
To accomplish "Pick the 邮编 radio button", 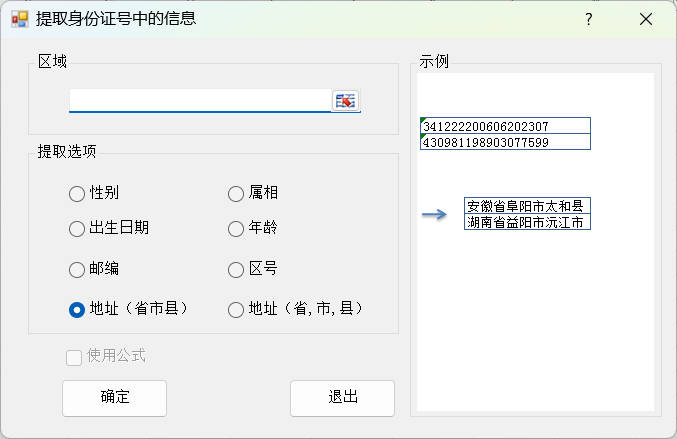I will 77,269.
